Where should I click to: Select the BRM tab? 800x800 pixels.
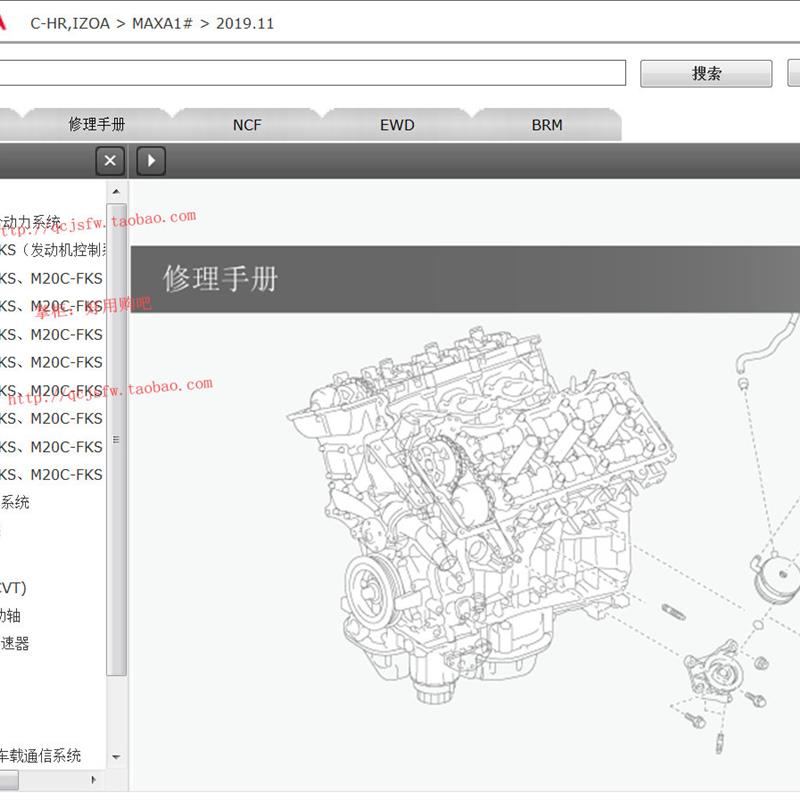547,124
